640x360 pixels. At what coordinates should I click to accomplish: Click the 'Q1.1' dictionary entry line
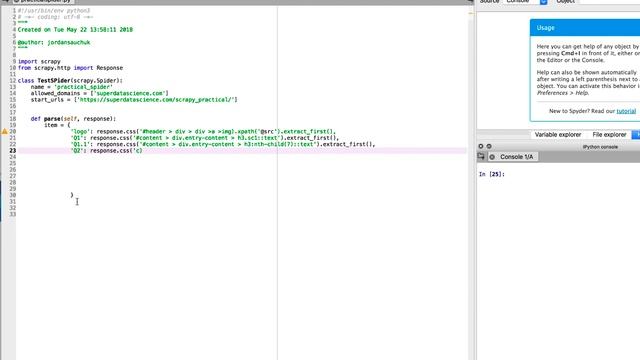tap(223, 144)
